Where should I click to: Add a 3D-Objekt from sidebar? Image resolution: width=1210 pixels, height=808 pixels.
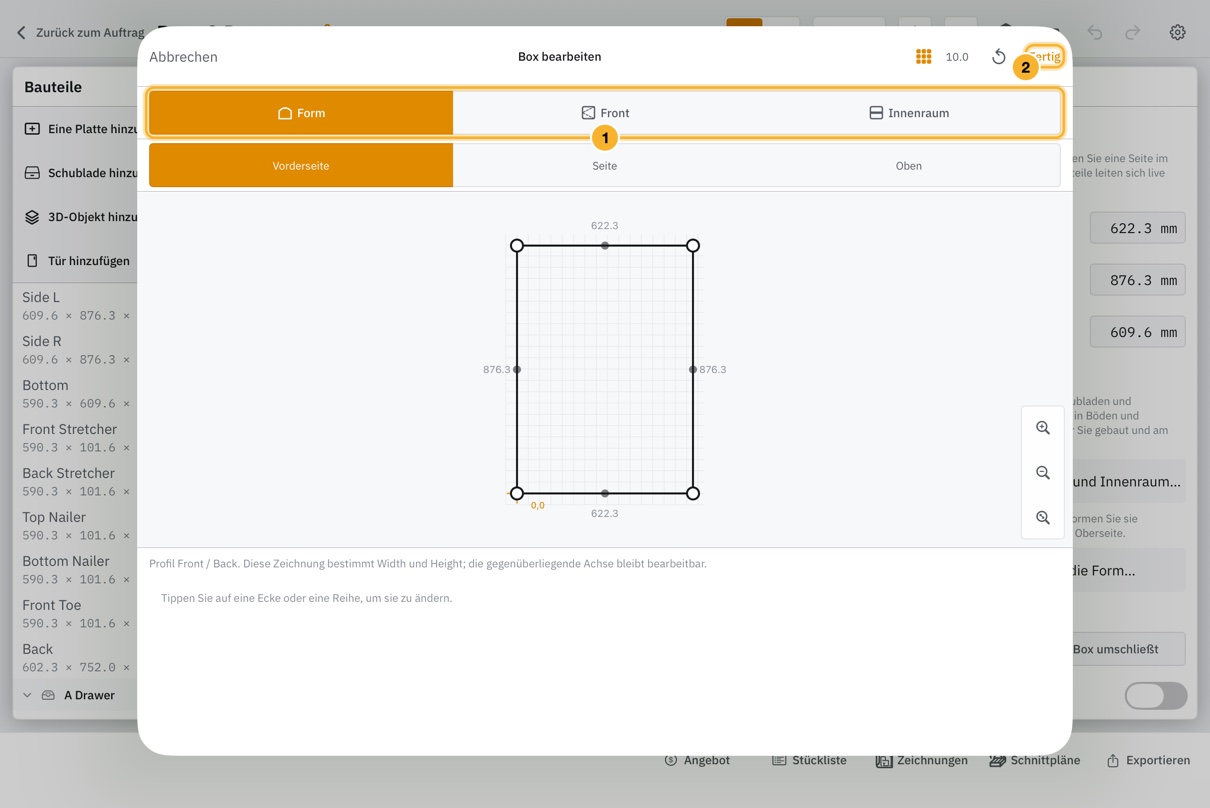(x=80, y=217)
